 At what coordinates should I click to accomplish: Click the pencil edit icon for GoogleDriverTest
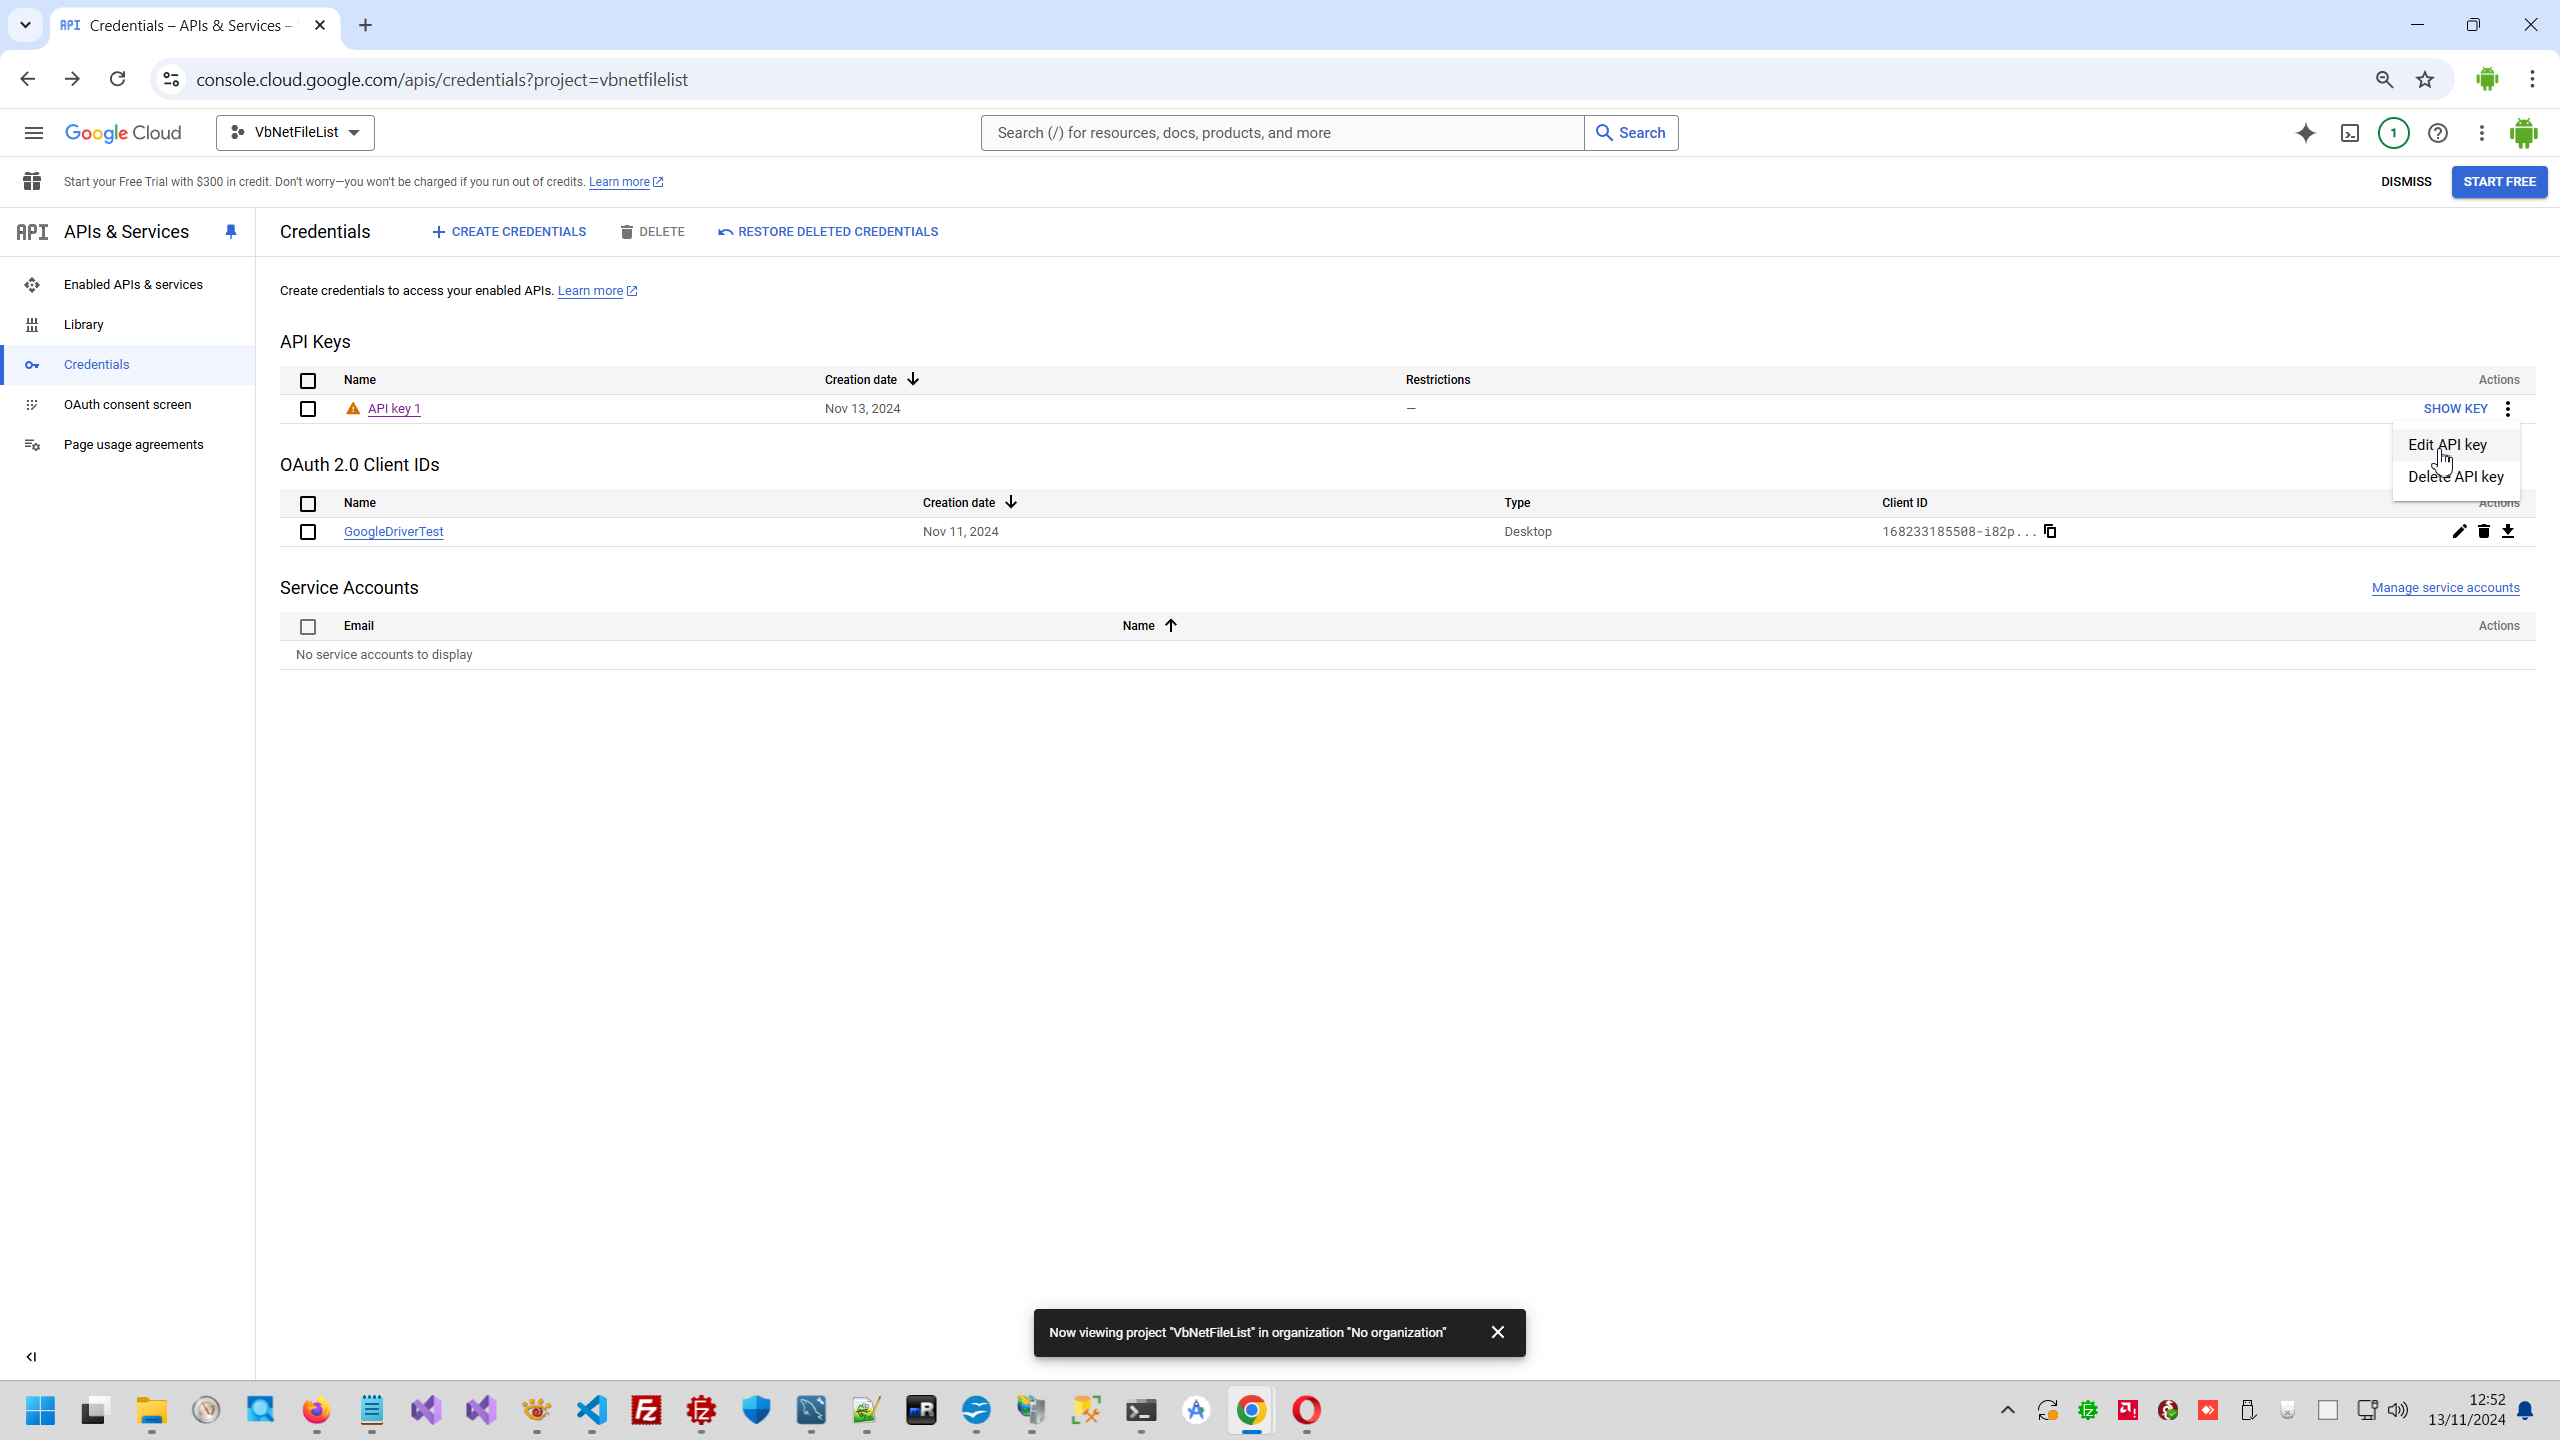pyautogui.click(x=2459, y=531)
